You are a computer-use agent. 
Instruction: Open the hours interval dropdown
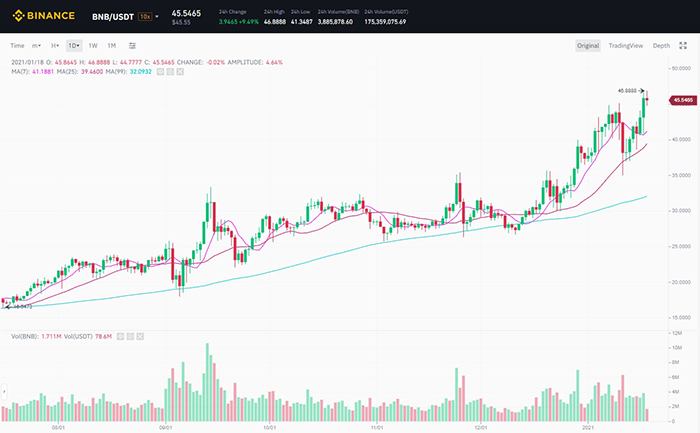[55, 46]
